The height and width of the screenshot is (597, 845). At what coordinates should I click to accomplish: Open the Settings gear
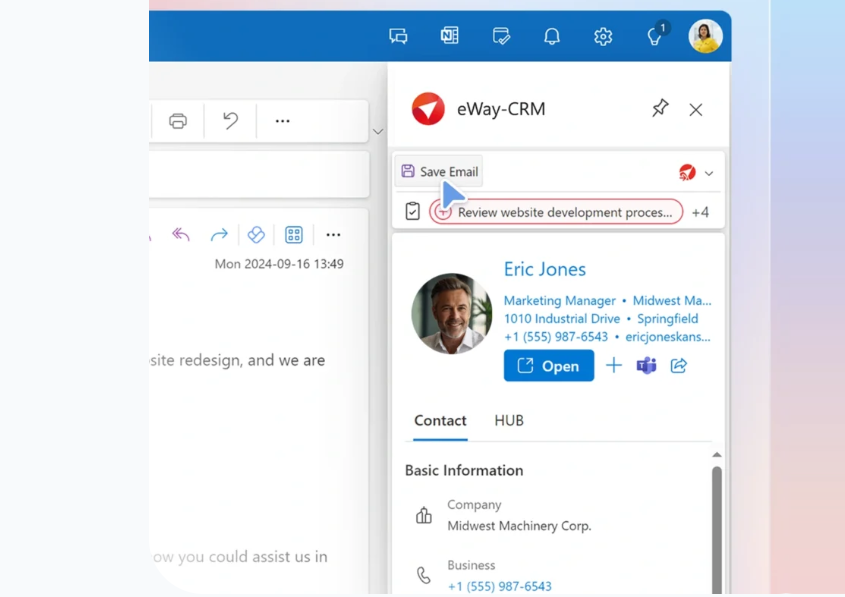(603, 36)
